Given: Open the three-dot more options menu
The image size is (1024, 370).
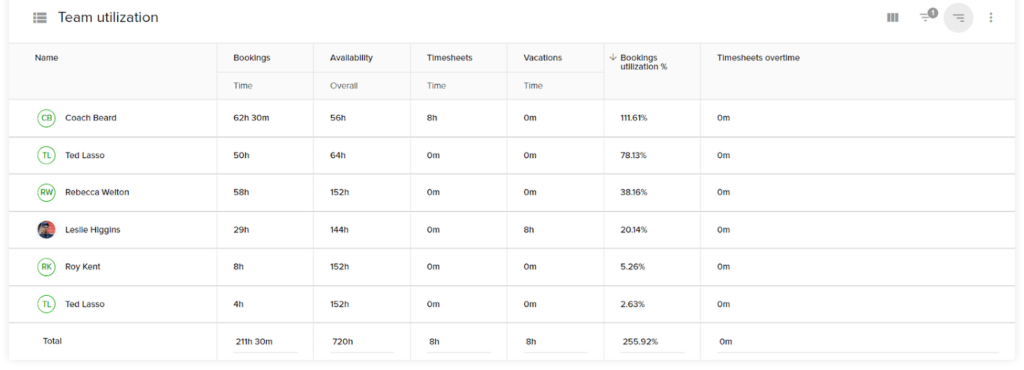Looking at the screenshot, I should point(991,18).
